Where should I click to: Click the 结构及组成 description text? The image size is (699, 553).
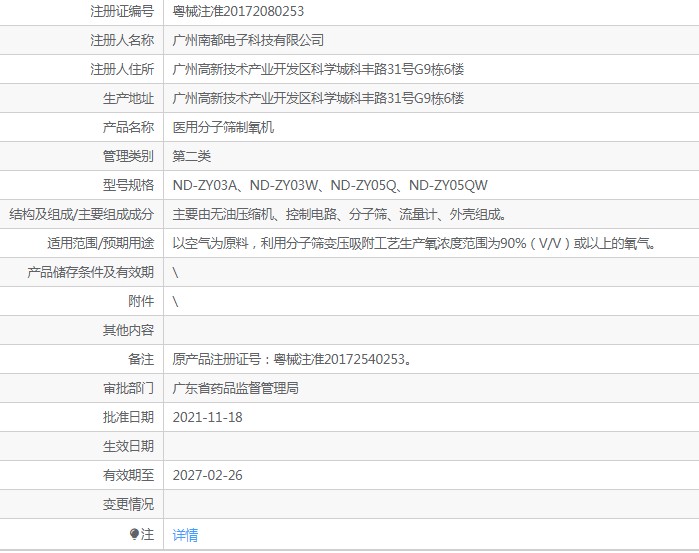[339, 214]
